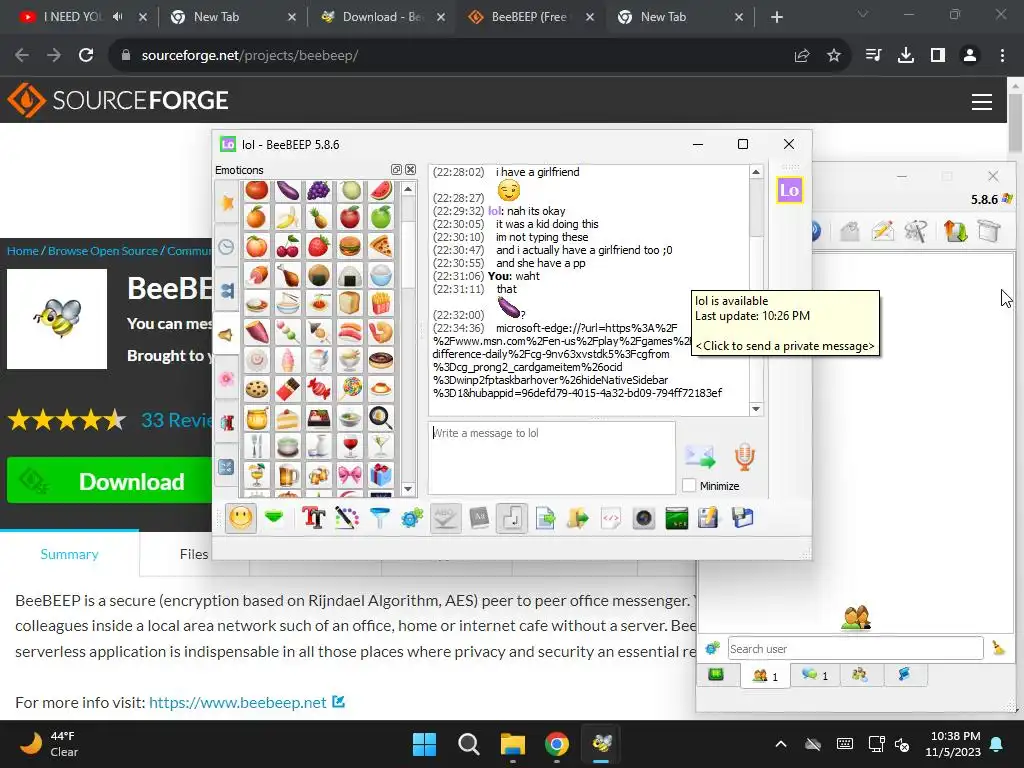Click the camera screenshot icon
This screenshot has width=1024, height=768.
[x=643, y=519]
